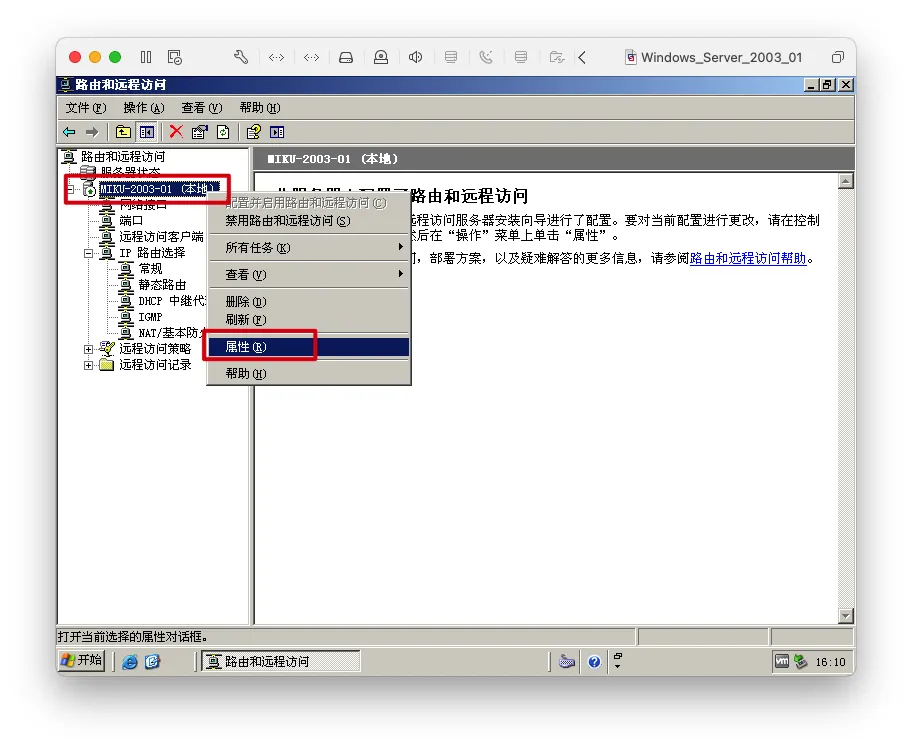Collapse the MIKU-2003-01 (本地) tree node

[71, 189]
